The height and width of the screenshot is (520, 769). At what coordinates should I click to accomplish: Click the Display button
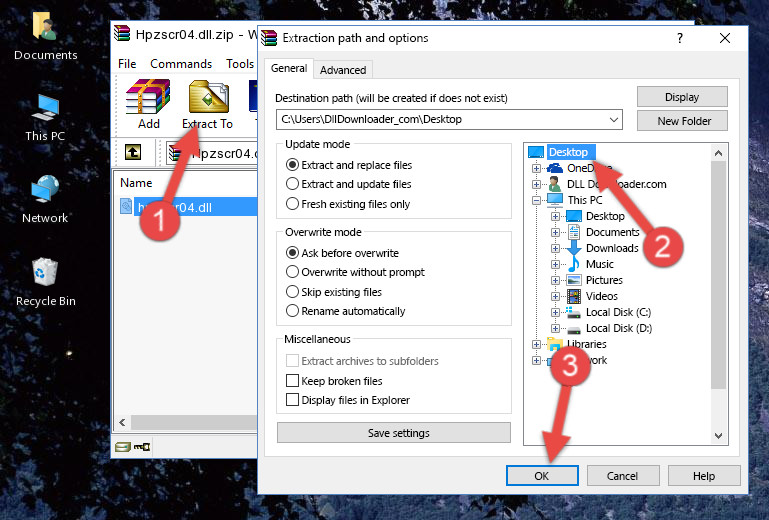(x=682, y=97)
